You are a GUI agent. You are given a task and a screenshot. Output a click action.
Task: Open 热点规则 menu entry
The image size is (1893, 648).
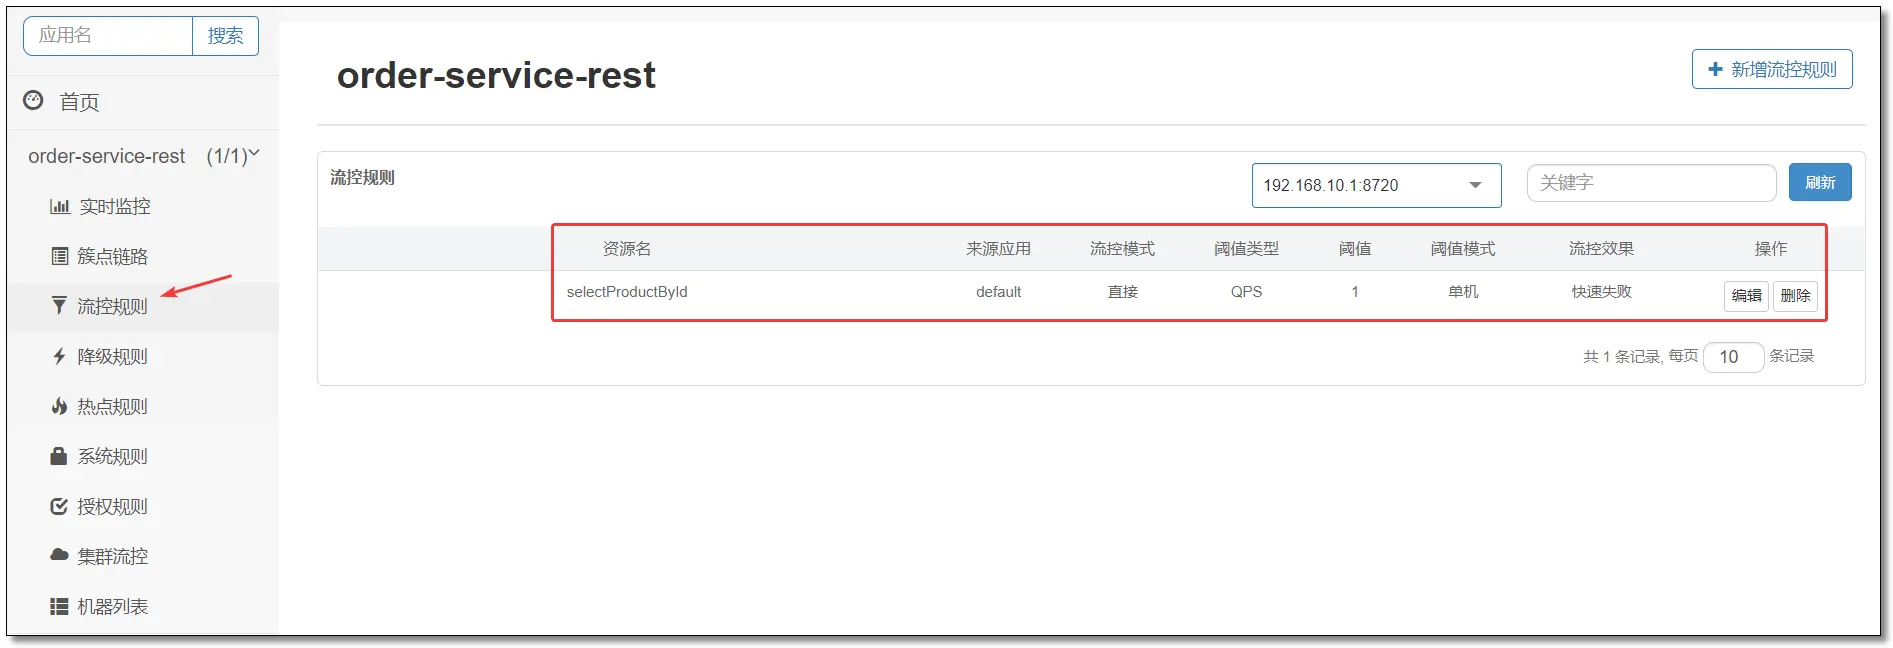(x=112, y=407)
